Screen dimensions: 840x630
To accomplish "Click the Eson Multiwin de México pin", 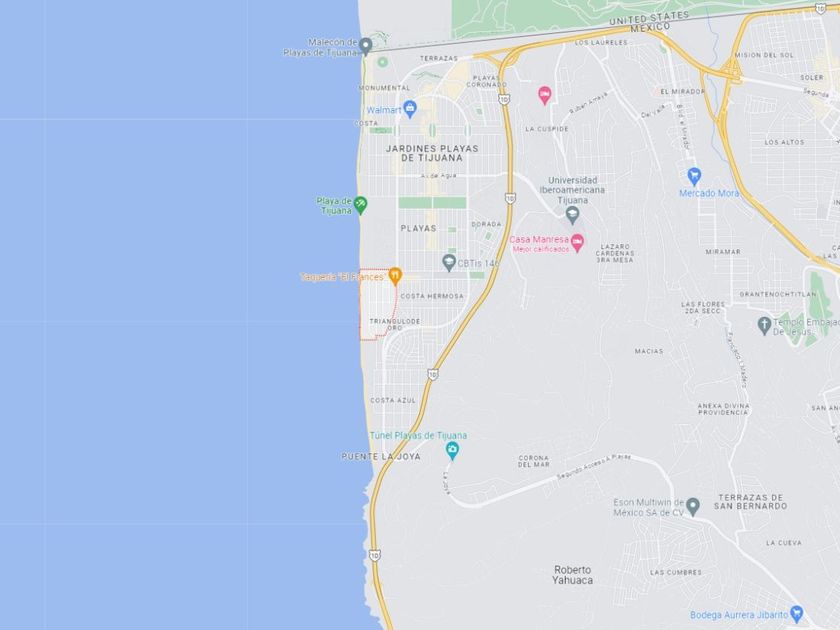I will click(x=693, y=506).
